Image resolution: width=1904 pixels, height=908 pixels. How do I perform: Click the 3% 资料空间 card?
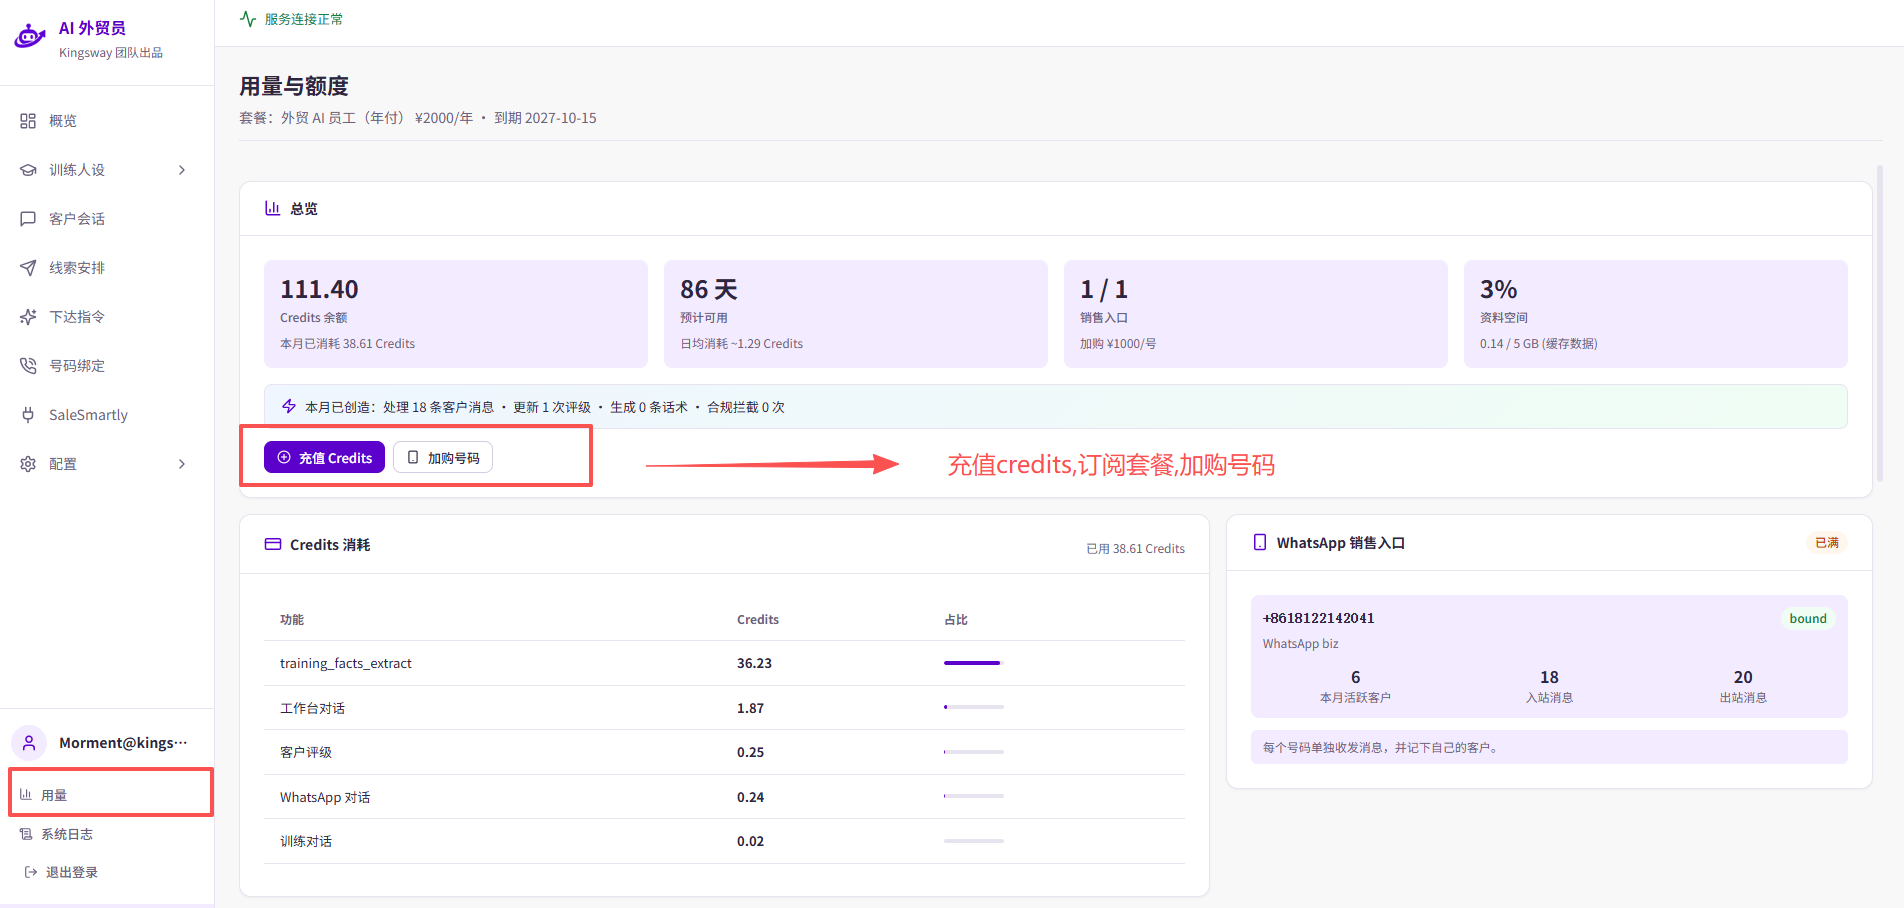tap(1656, 314)
